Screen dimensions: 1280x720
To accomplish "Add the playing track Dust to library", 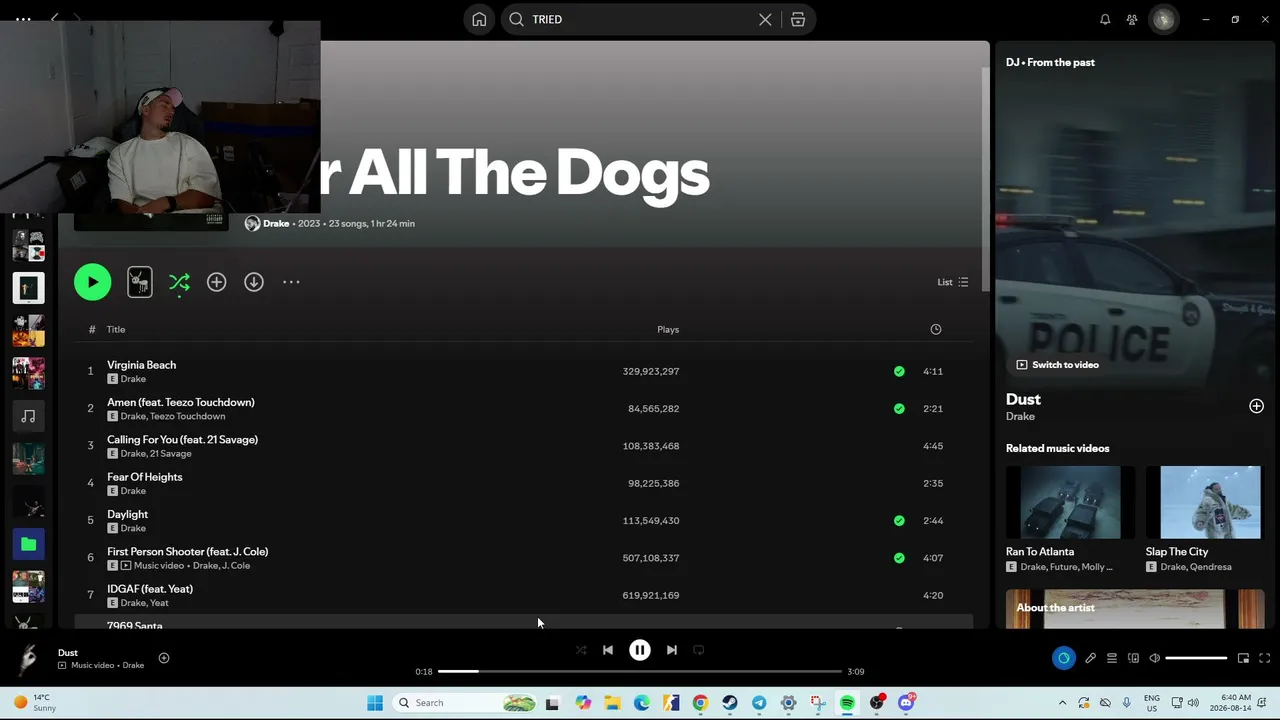I will pyautogui.click(x=164, y=658).
